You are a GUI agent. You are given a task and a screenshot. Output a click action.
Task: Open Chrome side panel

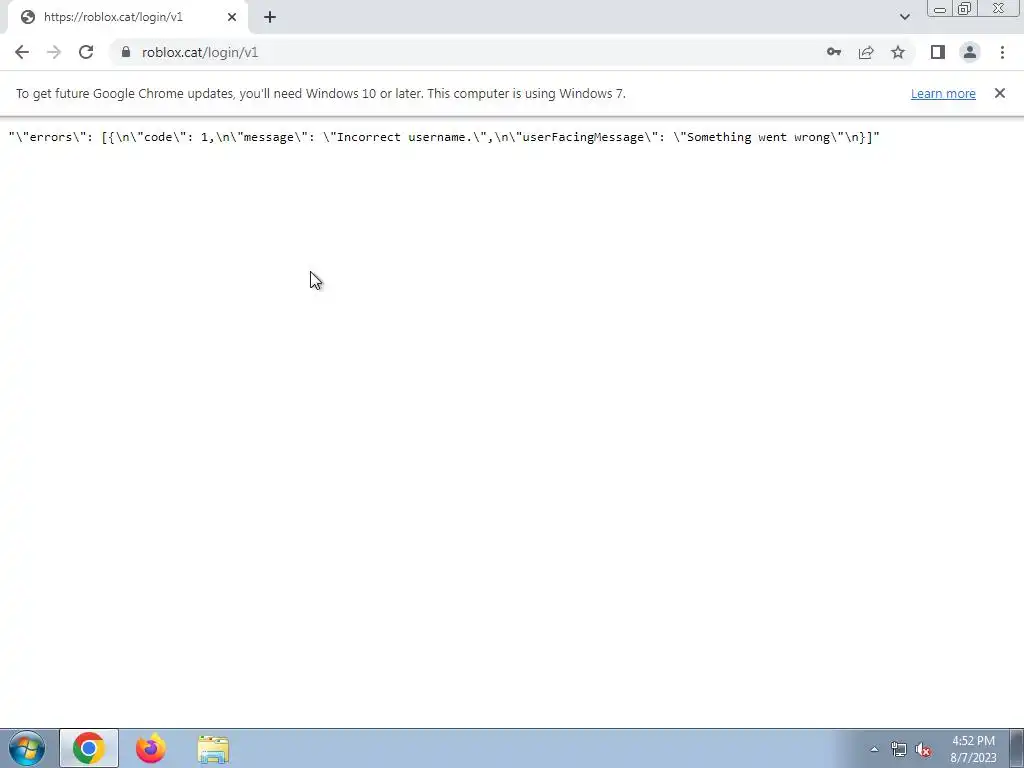(x=938, y=52)
